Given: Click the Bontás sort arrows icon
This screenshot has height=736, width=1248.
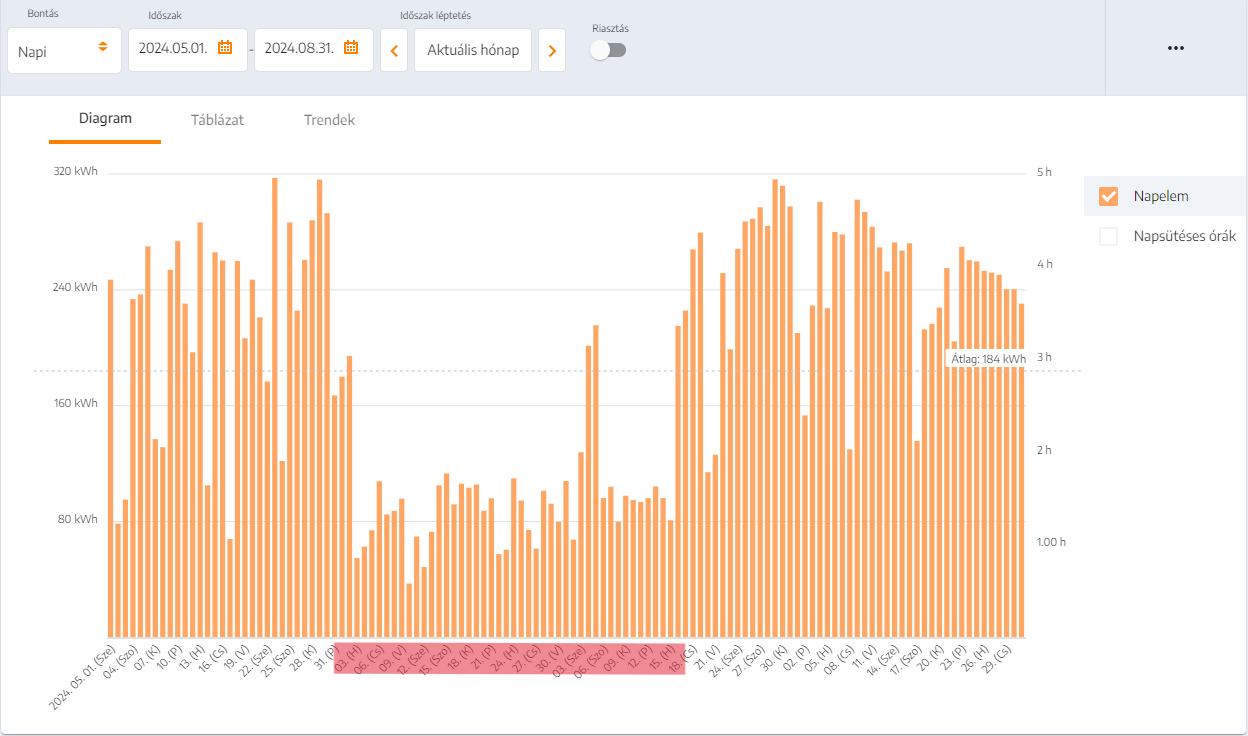Looking at the screenshot, I should pyautogui.click(x=102, y=48).
